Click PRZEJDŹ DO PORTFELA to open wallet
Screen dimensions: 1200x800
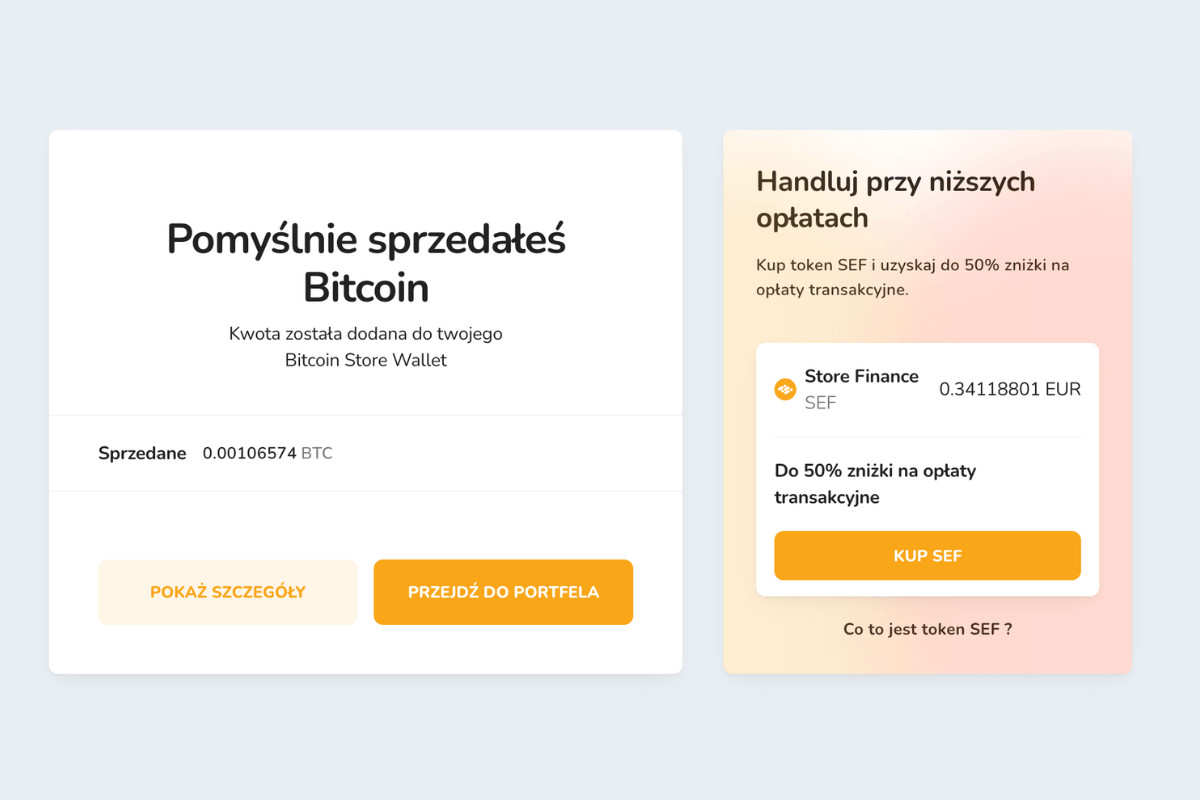click(x=503, y=592)
